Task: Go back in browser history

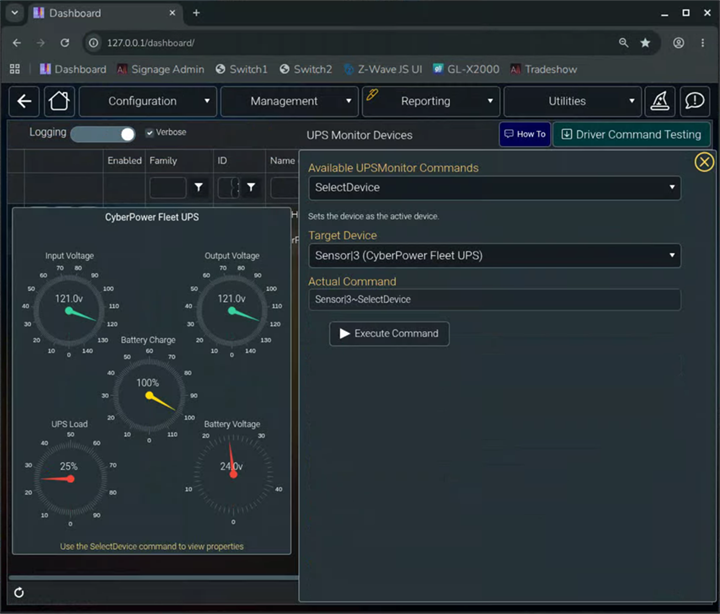Action: tap(17, 43)
